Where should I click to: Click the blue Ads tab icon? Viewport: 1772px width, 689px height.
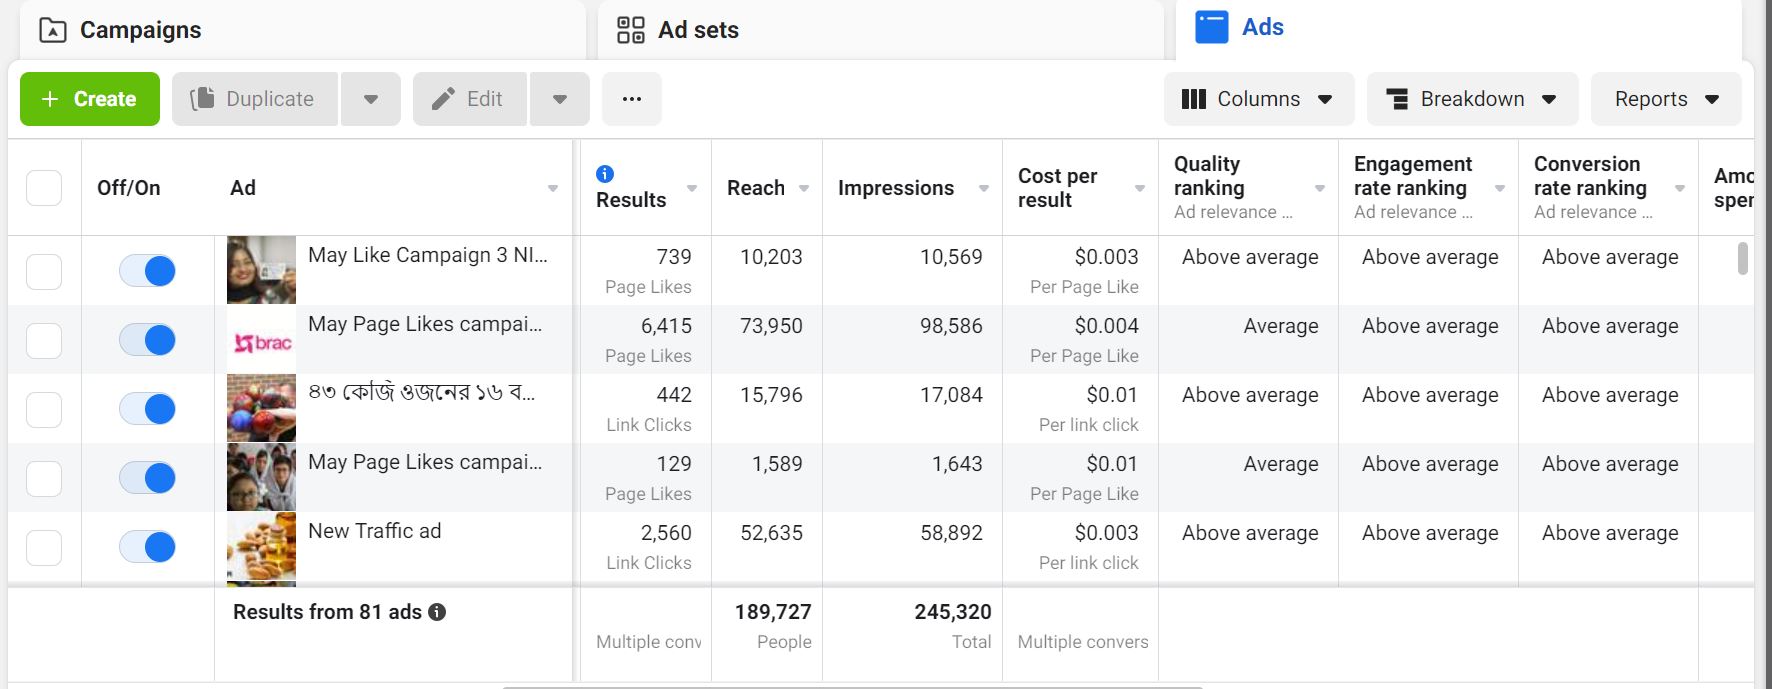pos(1212,27)
